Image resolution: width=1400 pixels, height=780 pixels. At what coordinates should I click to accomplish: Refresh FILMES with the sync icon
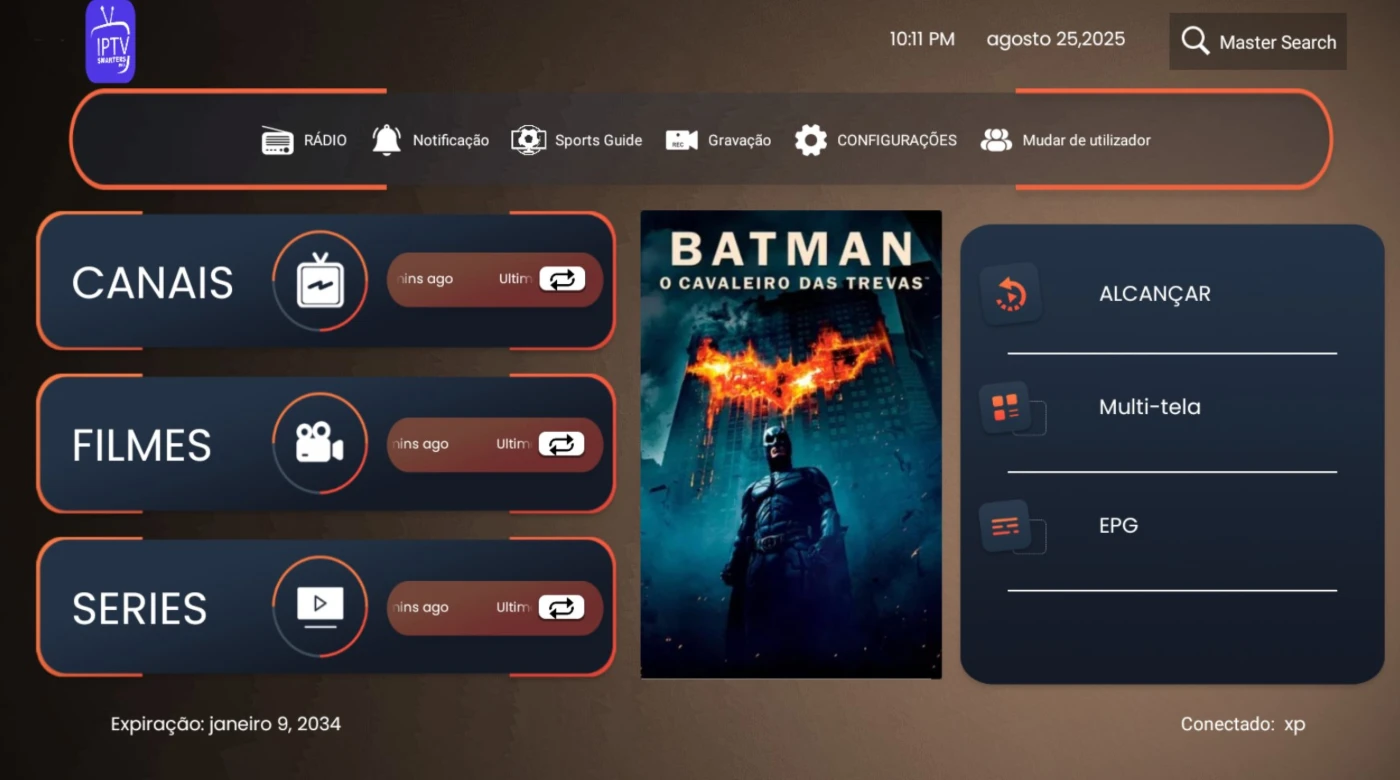point(561,444)
